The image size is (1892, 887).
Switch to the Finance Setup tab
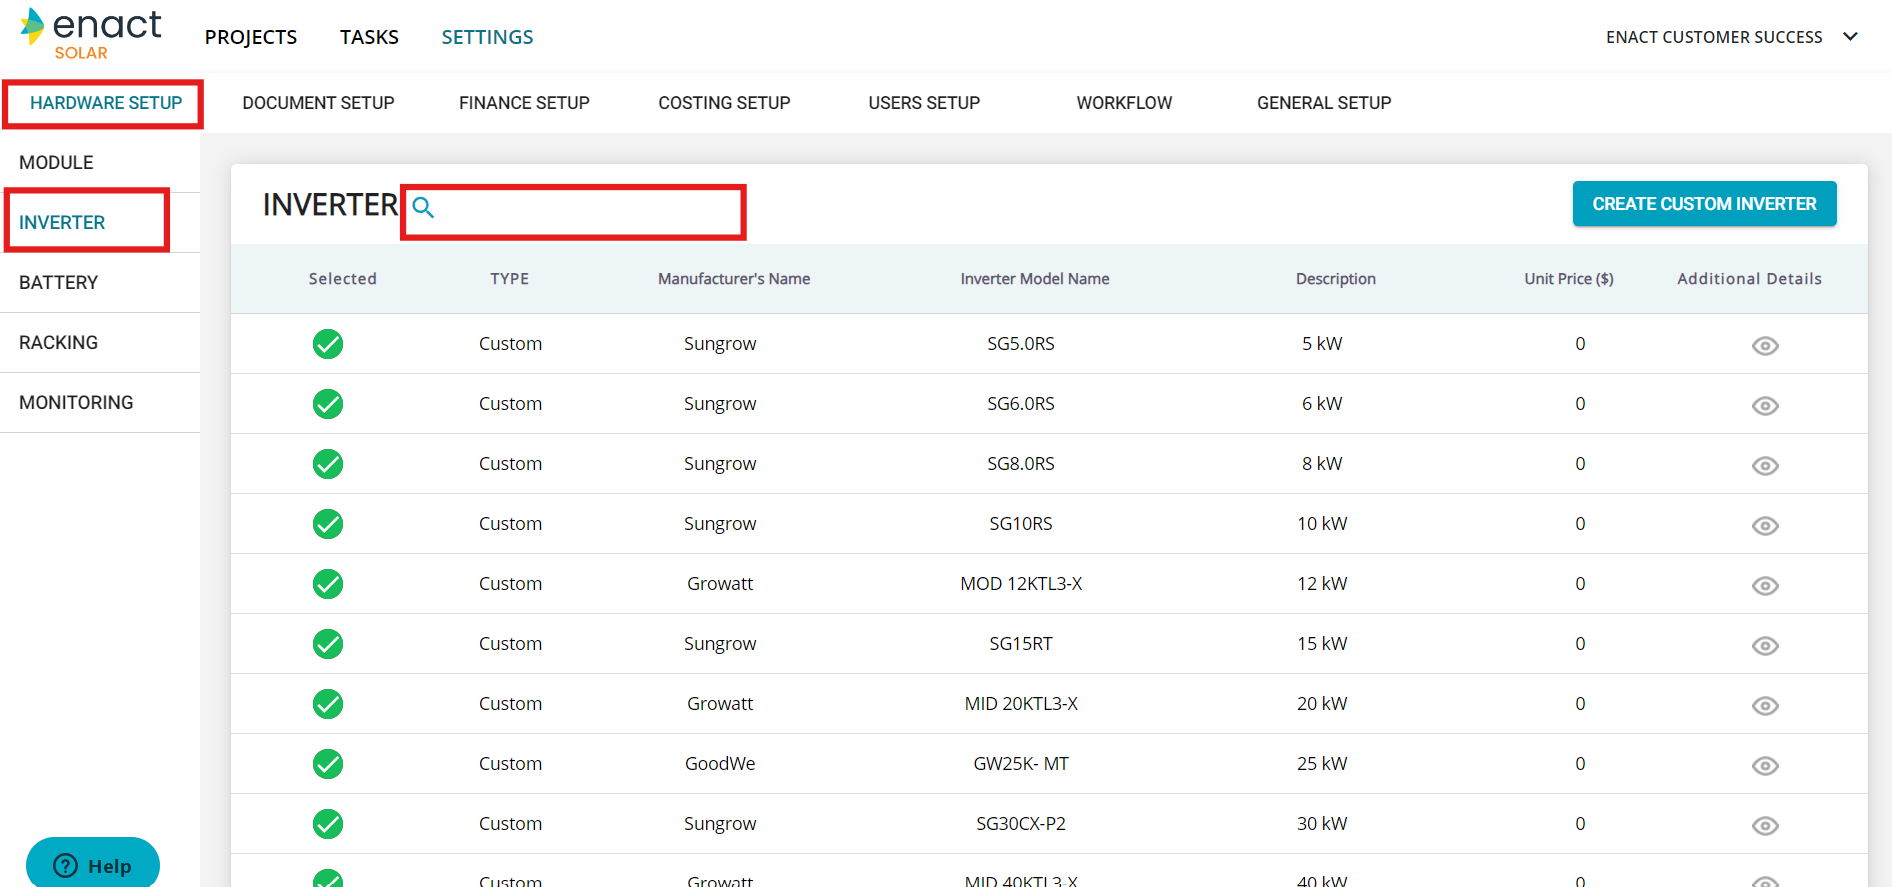(524, 103)
